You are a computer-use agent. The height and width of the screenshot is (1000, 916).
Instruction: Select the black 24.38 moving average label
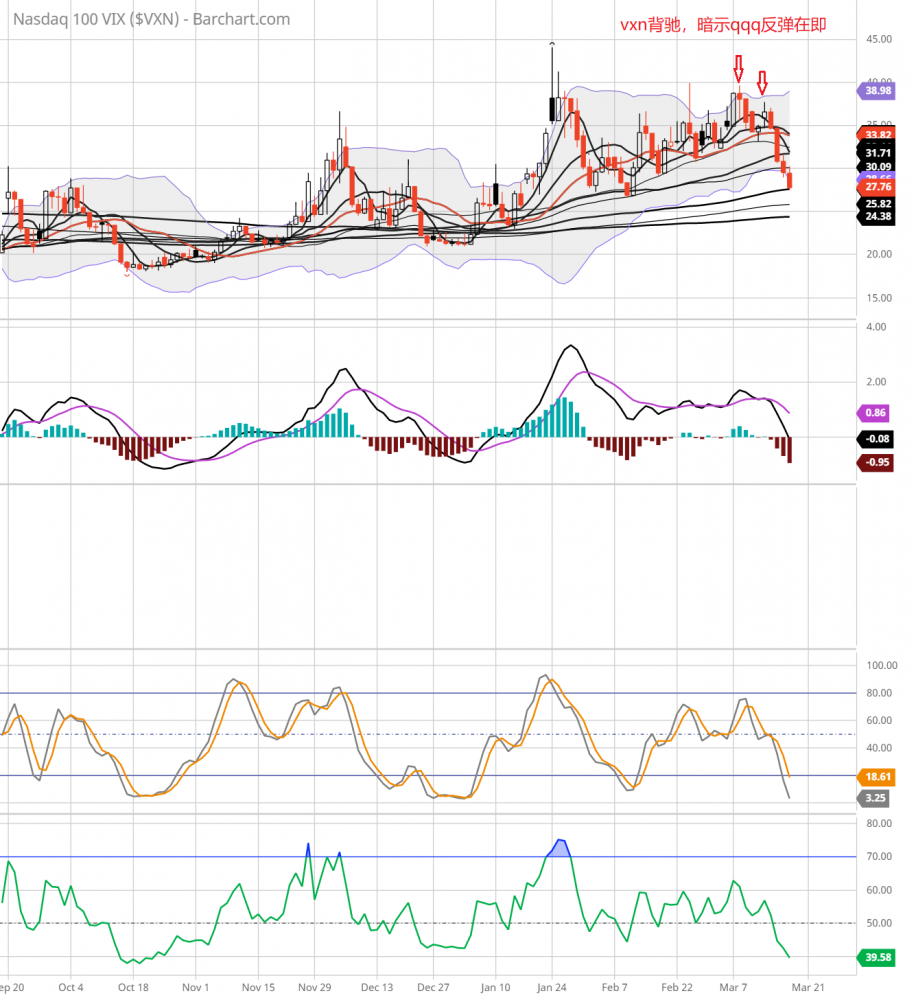click(x=877, y=216)
